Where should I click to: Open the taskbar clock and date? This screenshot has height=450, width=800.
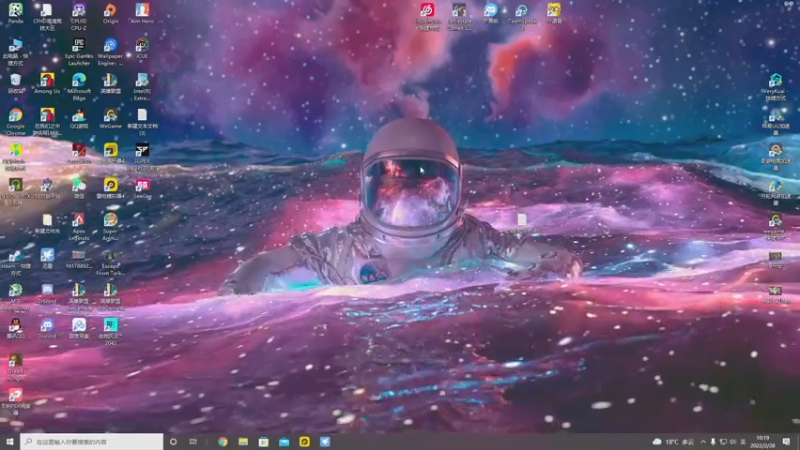pyautogui.click(x=763, y=441)
